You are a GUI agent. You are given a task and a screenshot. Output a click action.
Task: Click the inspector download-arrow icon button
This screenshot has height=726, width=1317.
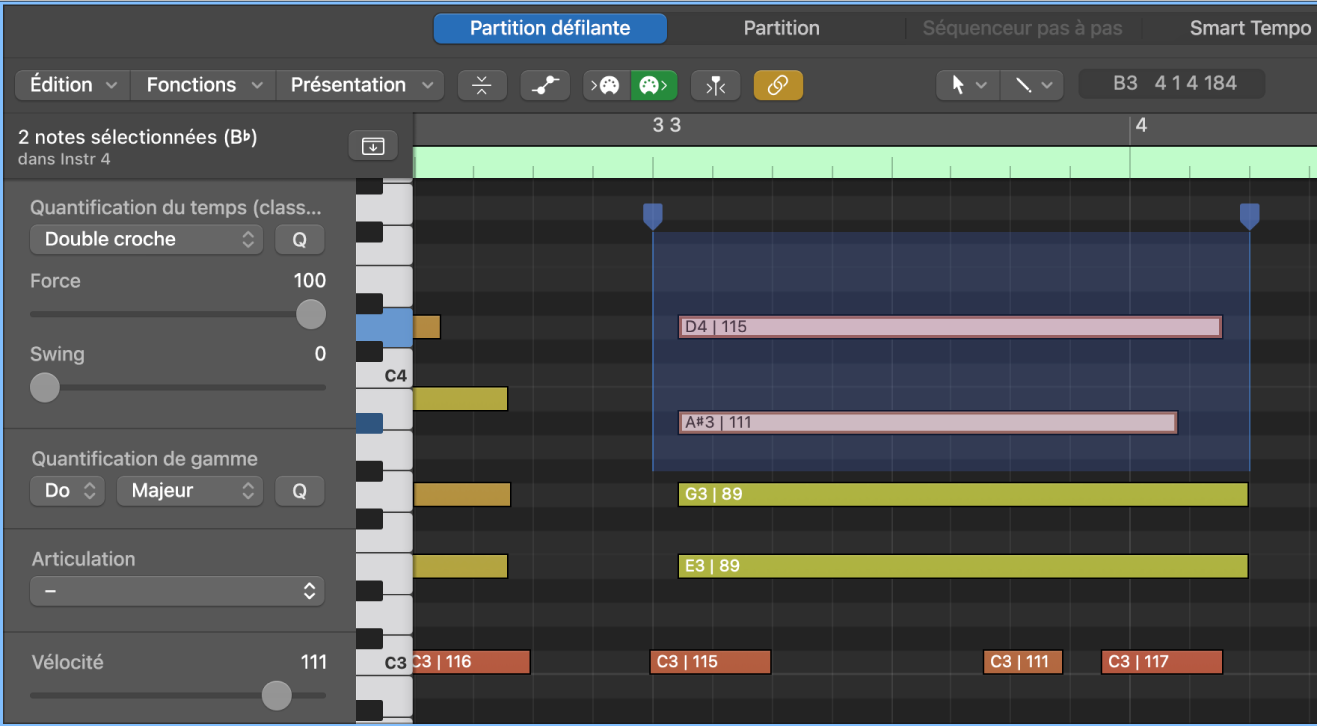coord(373,146)
